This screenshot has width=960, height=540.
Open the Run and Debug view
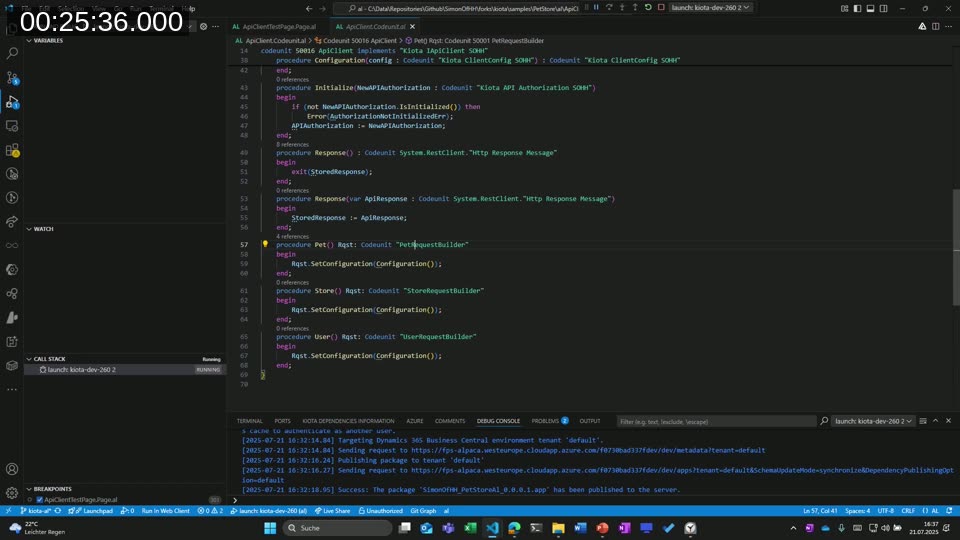coord(12,102)
